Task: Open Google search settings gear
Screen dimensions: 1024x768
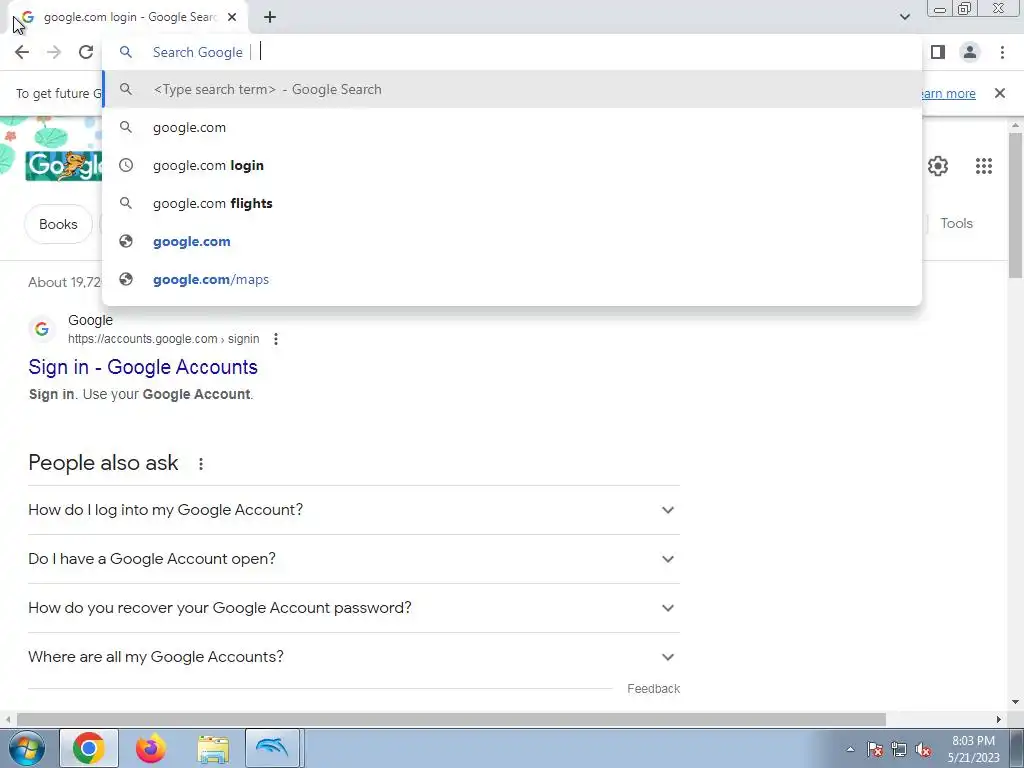Action: [938, 166]
